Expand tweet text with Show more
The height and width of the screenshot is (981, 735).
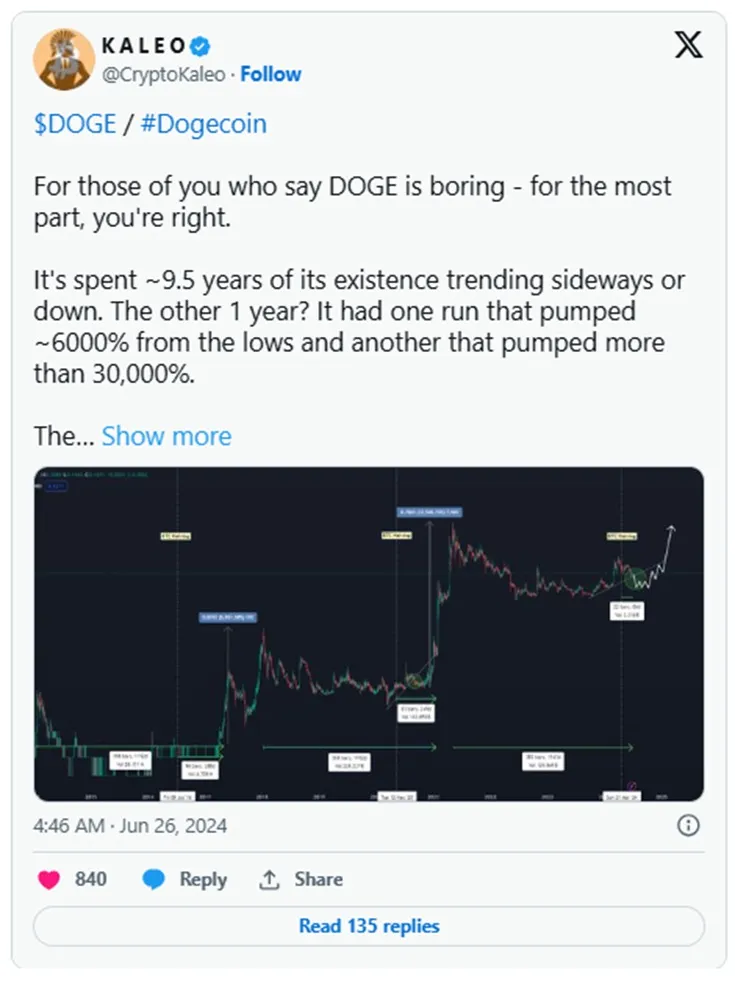(x=166, y=436)
